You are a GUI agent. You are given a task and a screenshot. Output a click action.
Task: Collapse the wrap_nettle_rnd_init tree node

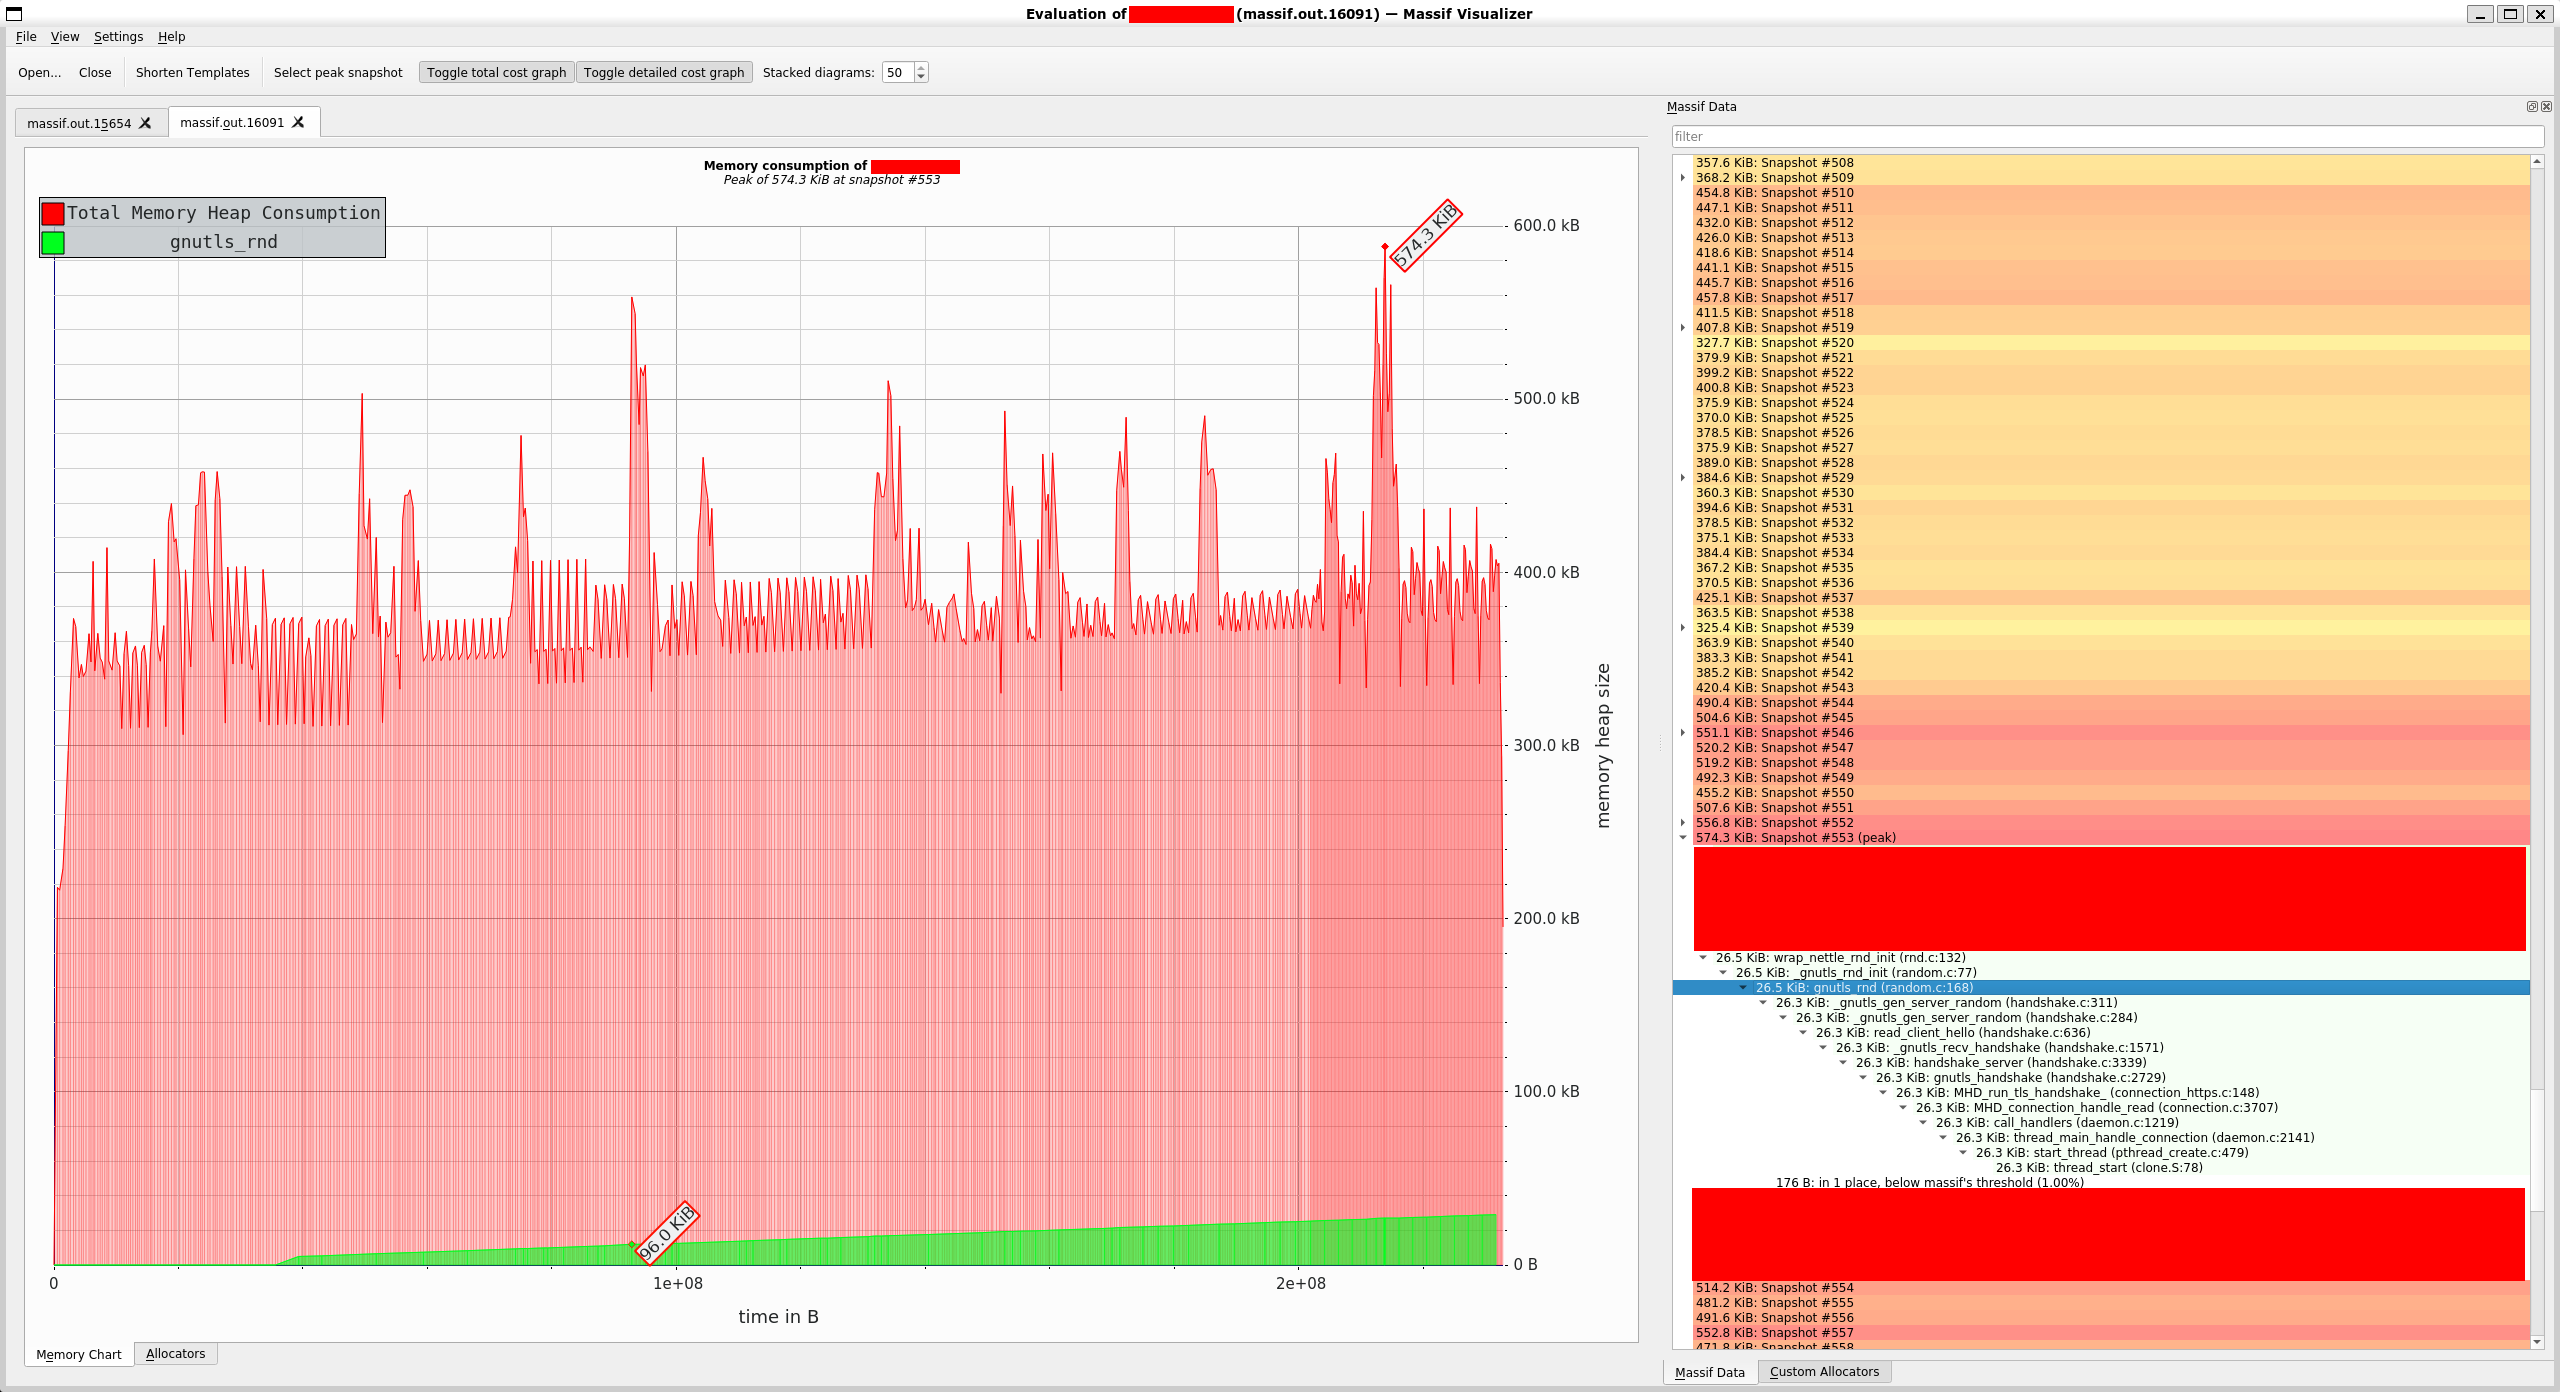(x=1703, y=958)
